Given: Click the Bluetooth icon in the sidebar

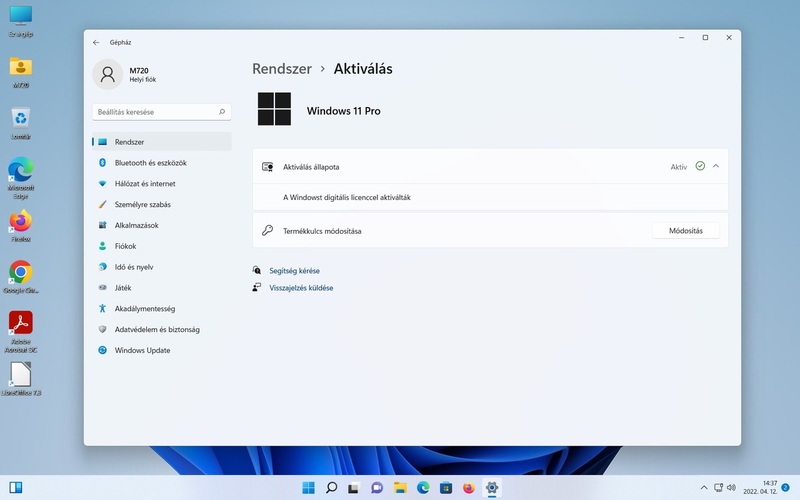Looking at the screenshot, I should pos(102,162).
